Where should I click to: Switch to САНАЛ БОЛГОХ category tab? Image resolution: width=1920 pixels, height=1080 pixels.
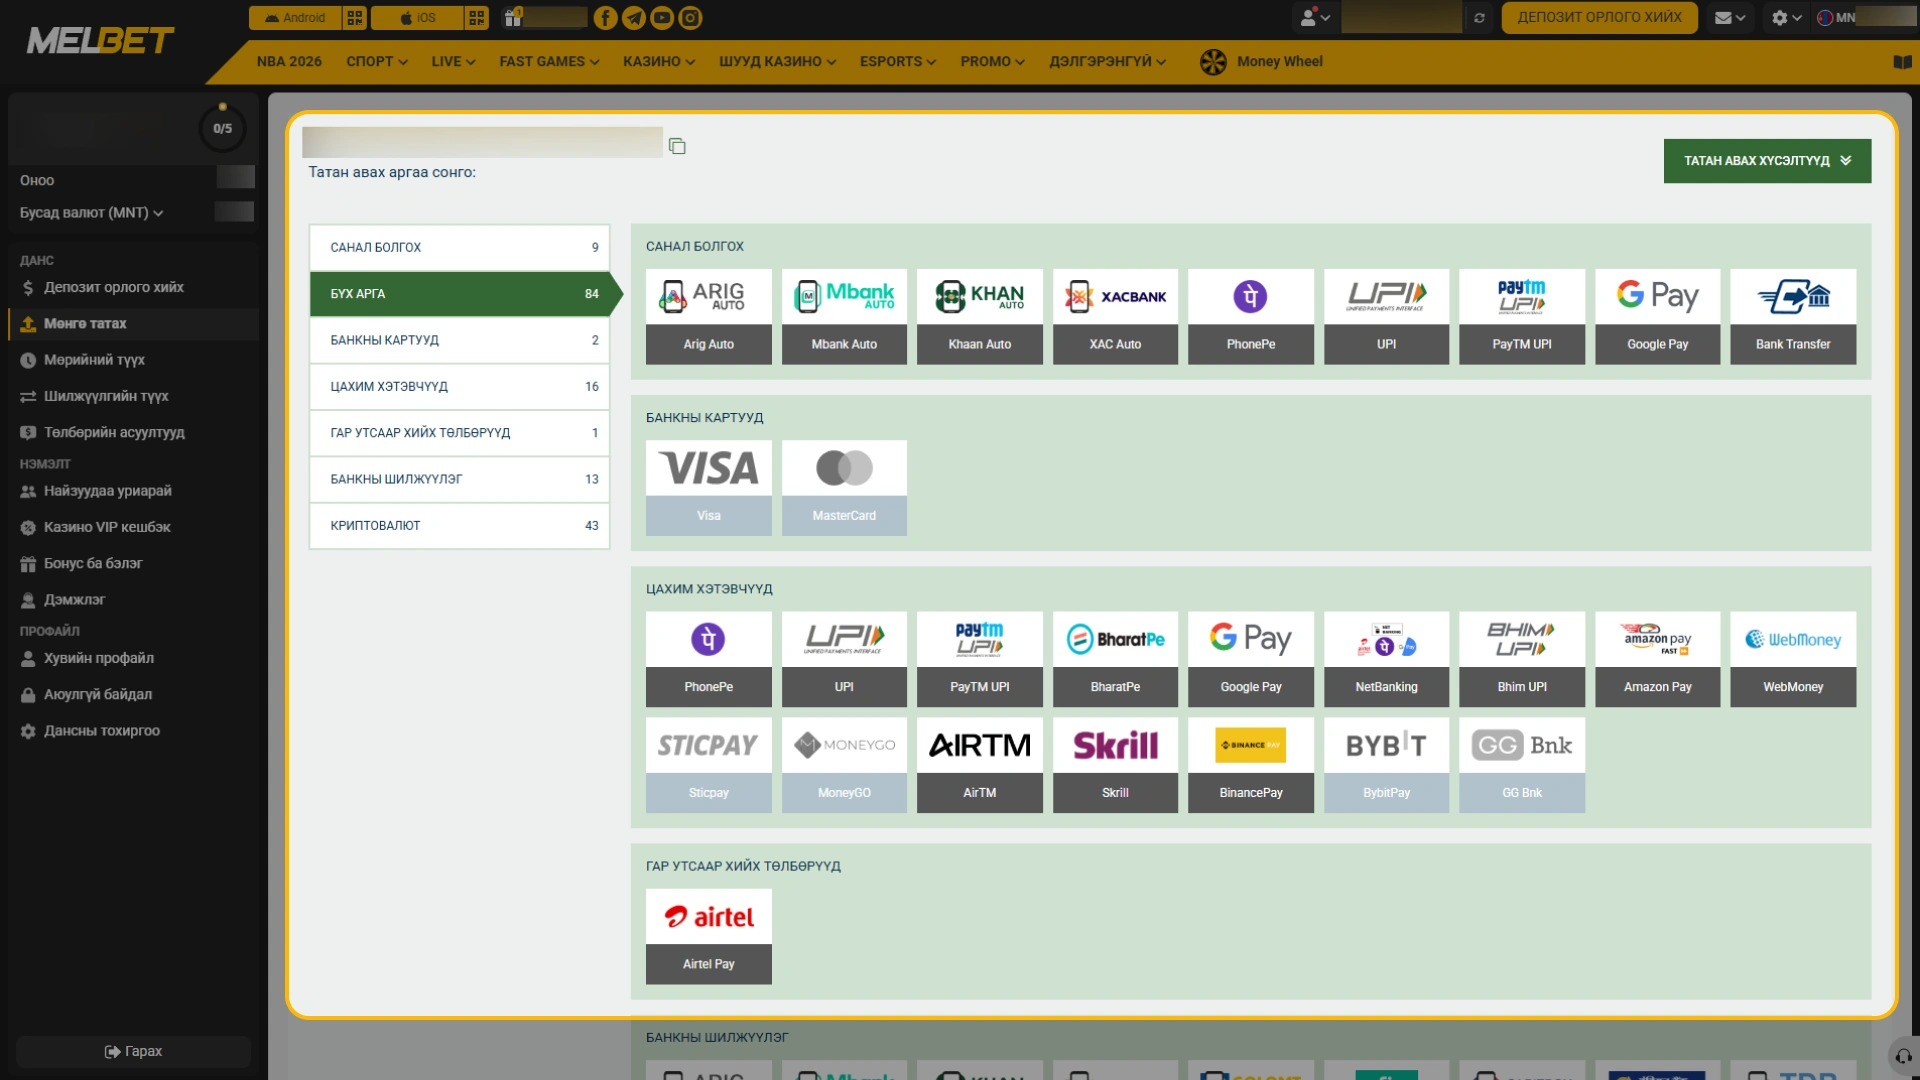[x=459, y=247]
